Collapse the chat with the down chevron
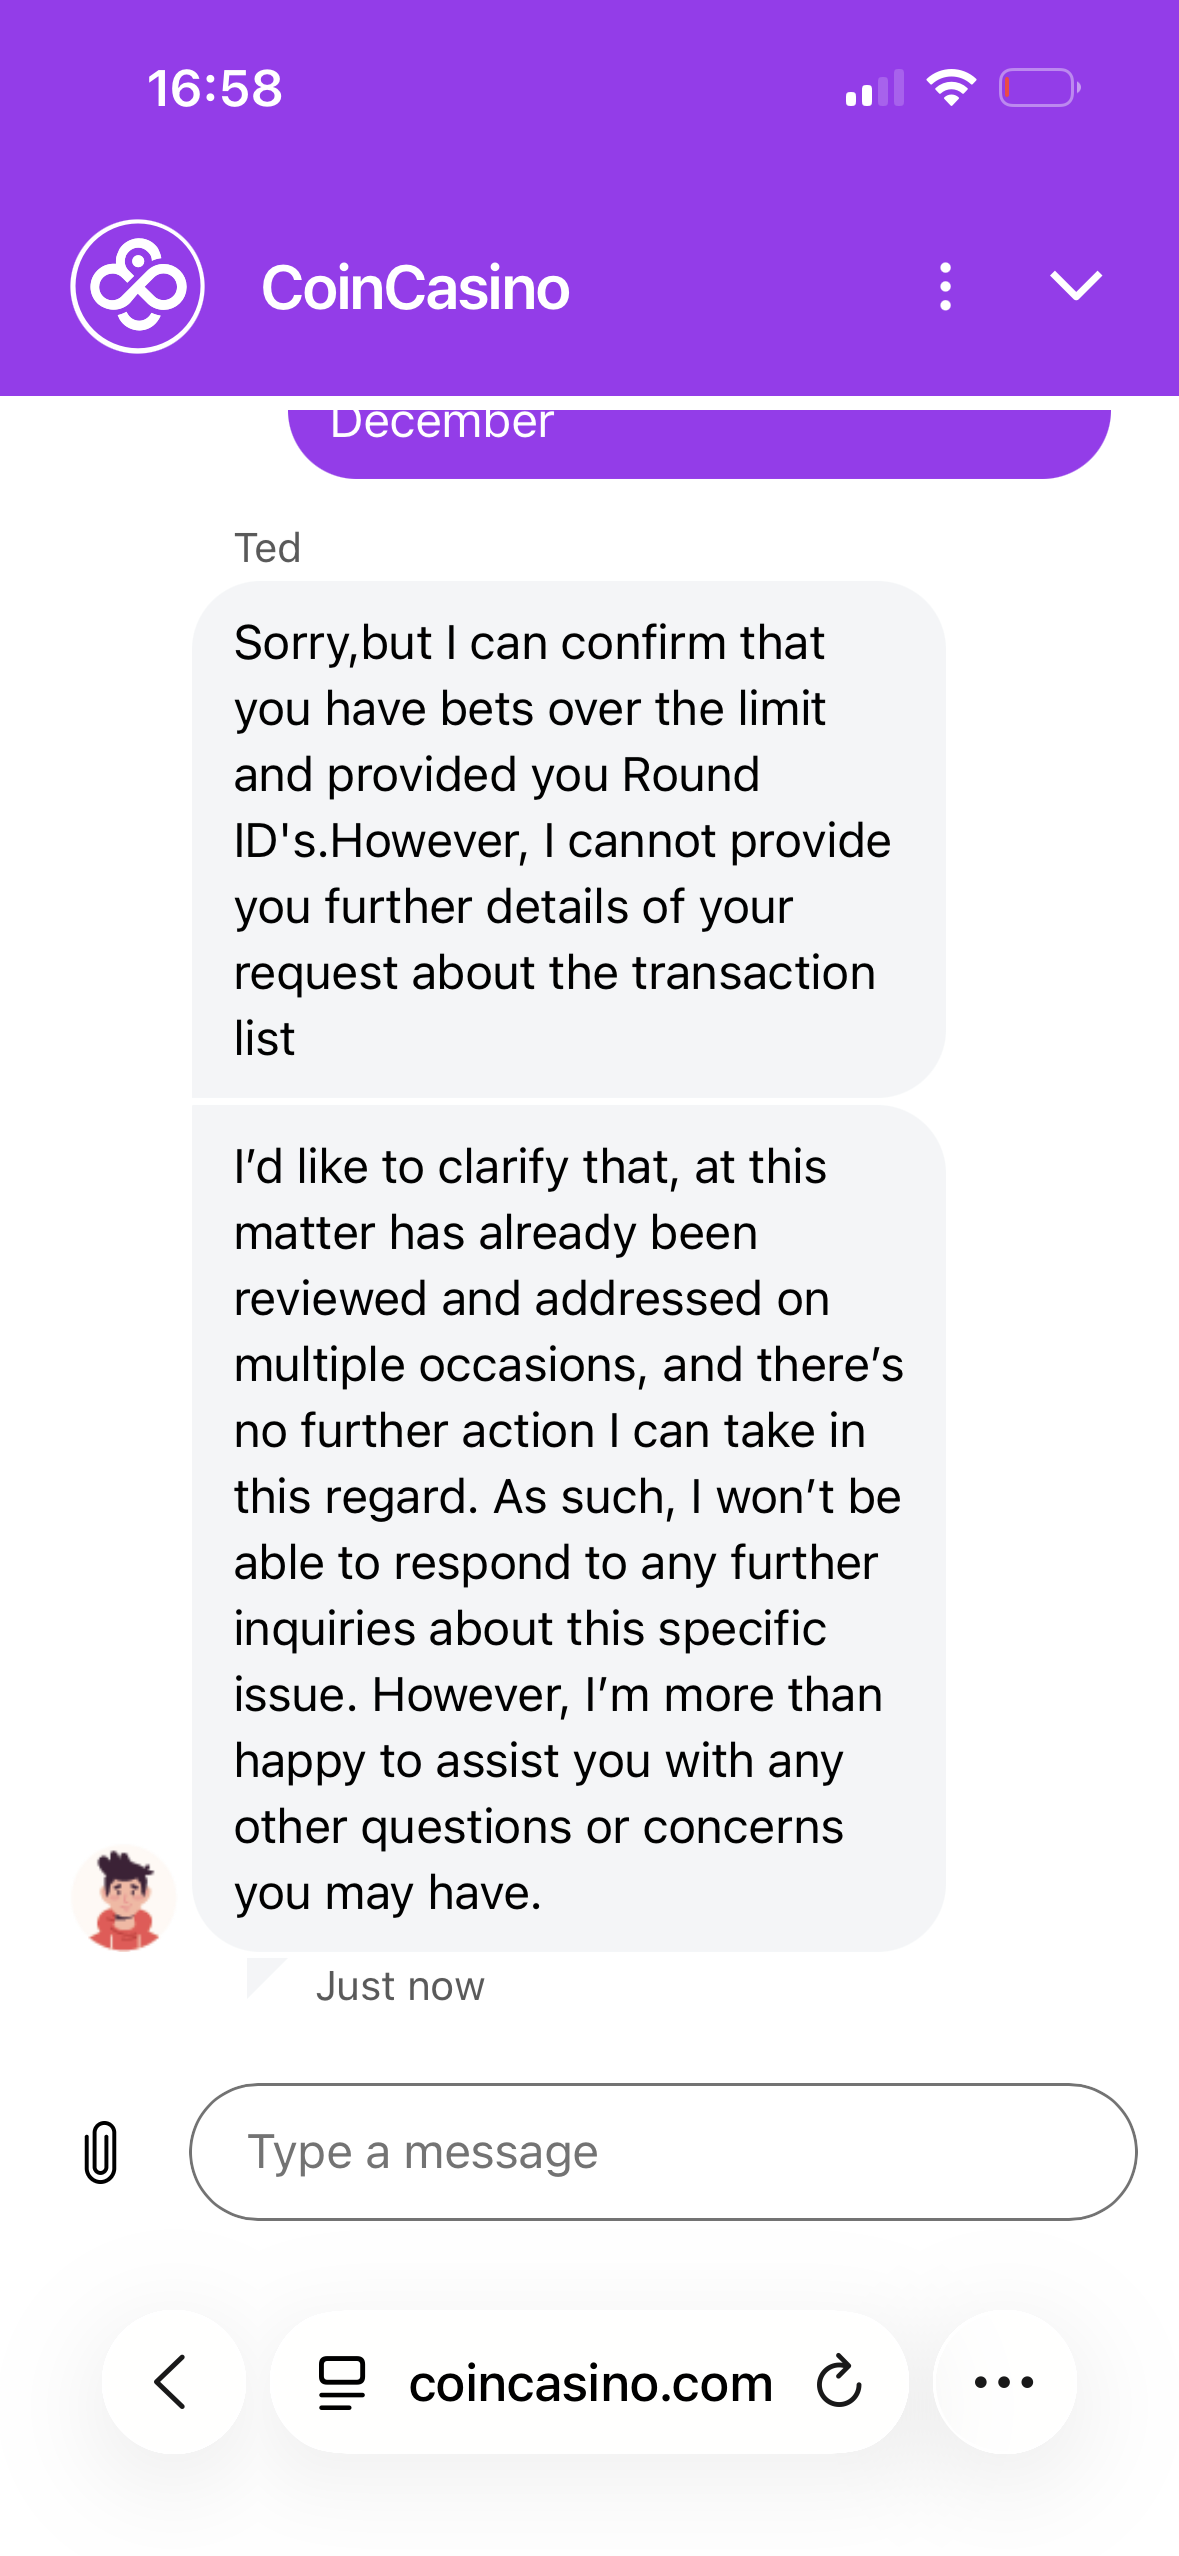The image size is (1179, 2556). pyautogui.click(x=1076, y=286)
